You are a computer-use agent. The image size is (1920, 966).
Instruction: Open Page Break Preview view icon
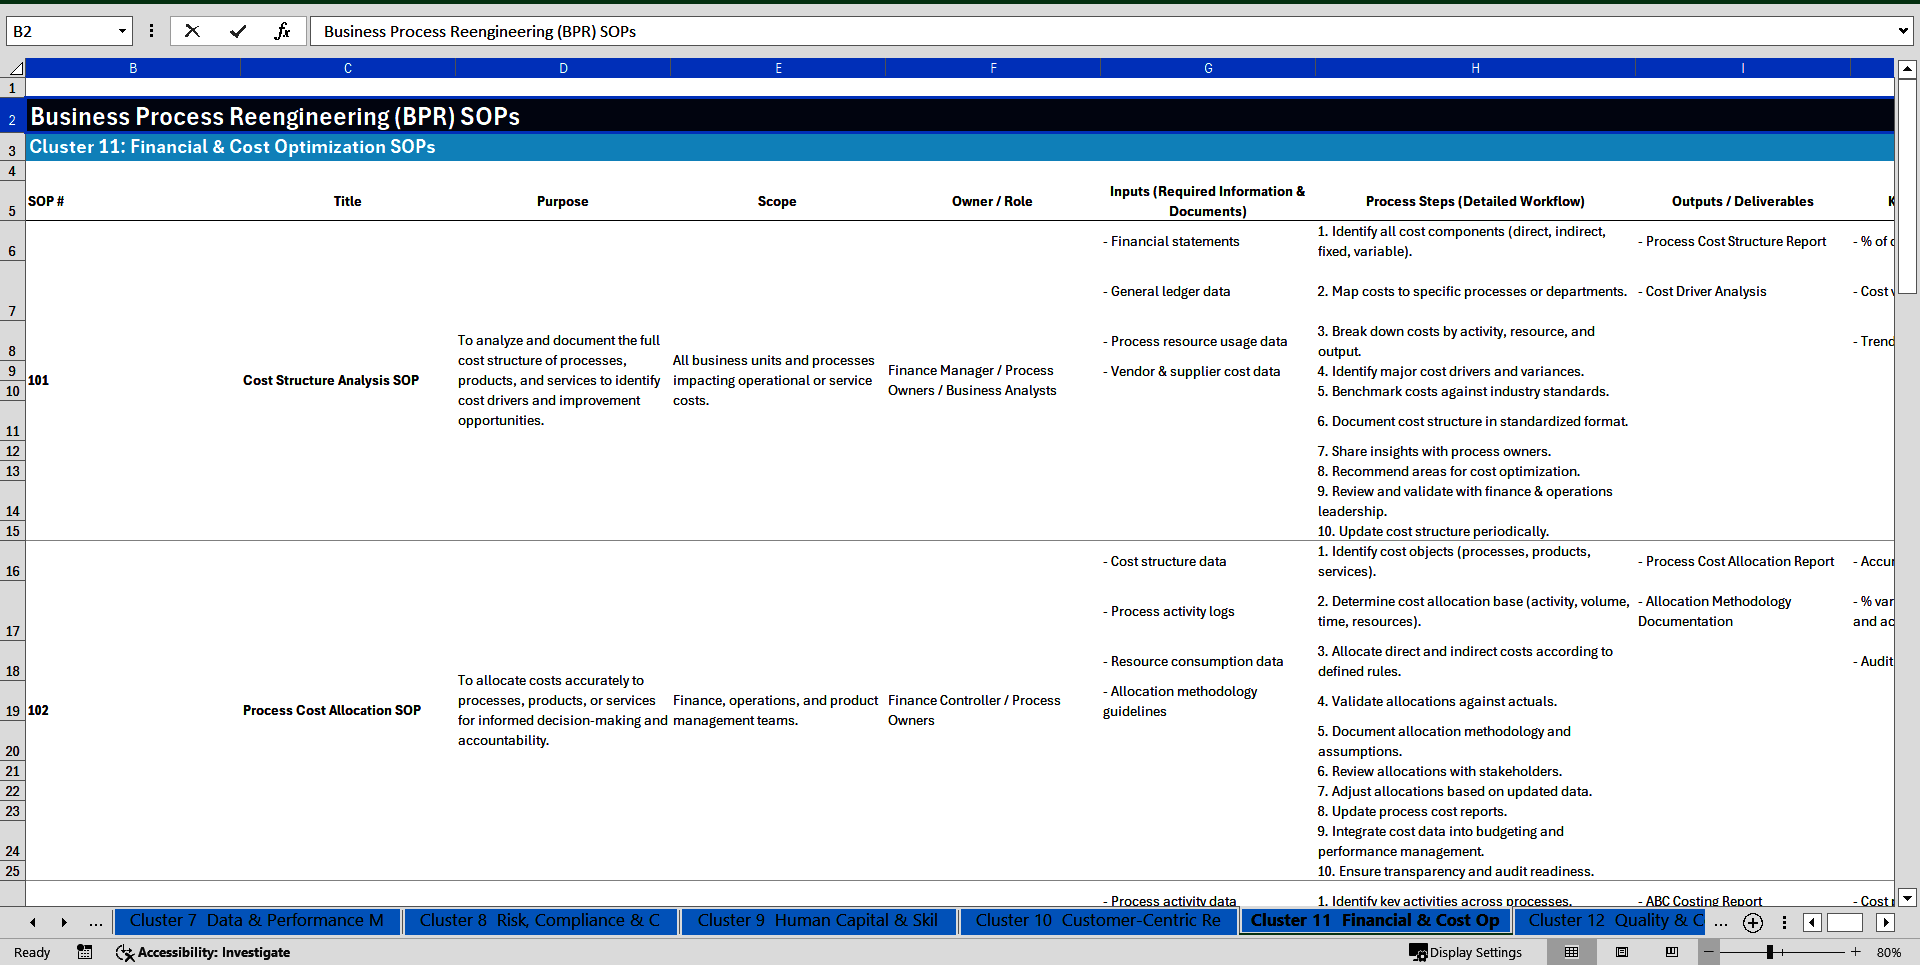click(1670, 952)
